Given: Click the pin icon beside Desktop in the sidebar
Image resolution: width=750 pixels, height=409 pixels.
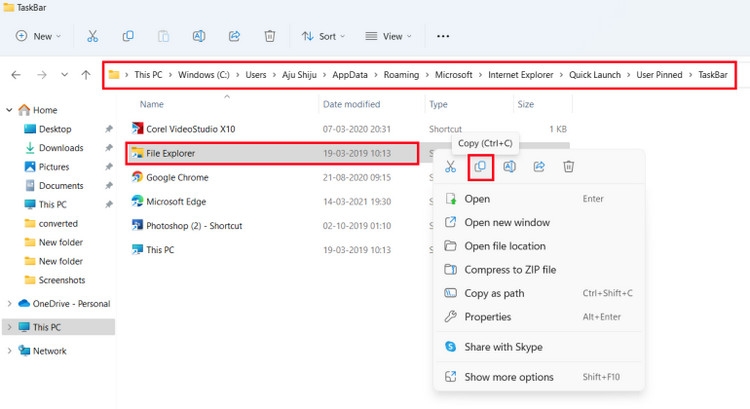Looking at the screenshot, I should click(109, 129).
